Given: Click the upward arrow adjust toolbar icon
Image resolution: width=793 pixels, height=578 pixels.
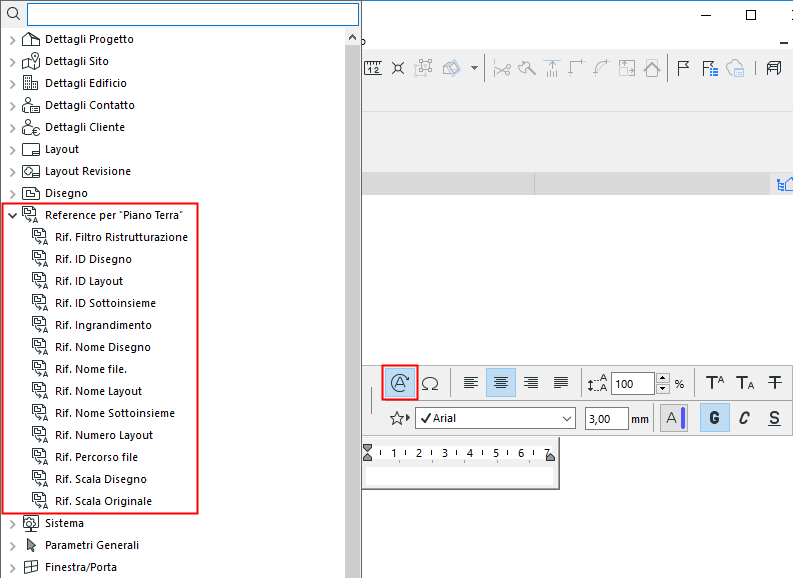Looking at the screenshot, I should [x=552, y=68].
